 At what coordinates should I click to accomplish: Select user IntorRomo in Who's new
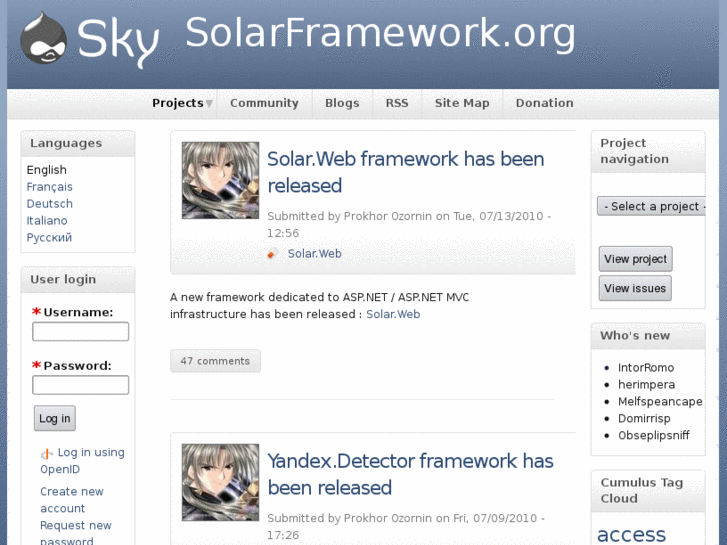click(x=646, y=368)
